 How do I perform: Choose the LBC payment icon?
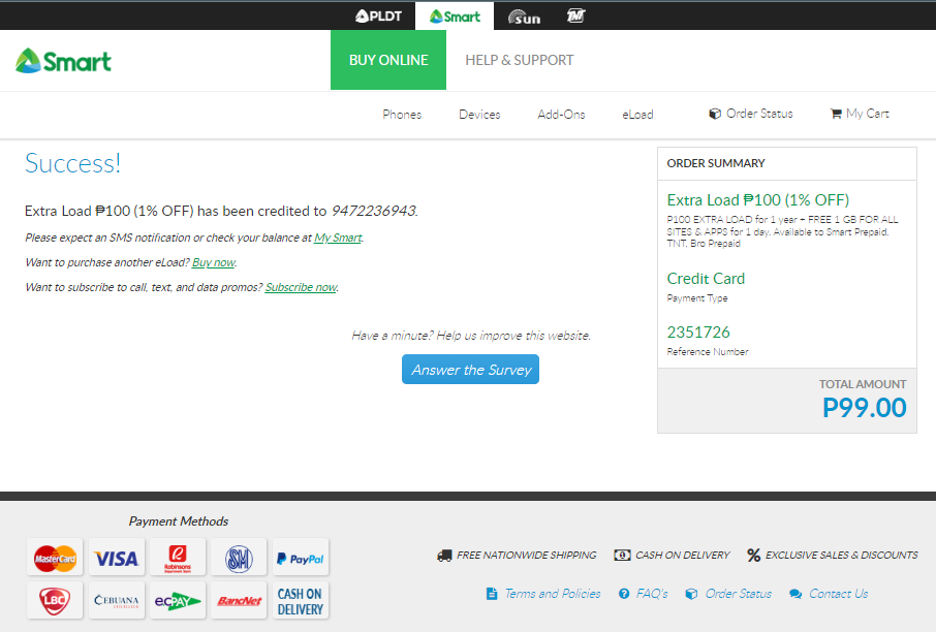[x=55, y=600]
